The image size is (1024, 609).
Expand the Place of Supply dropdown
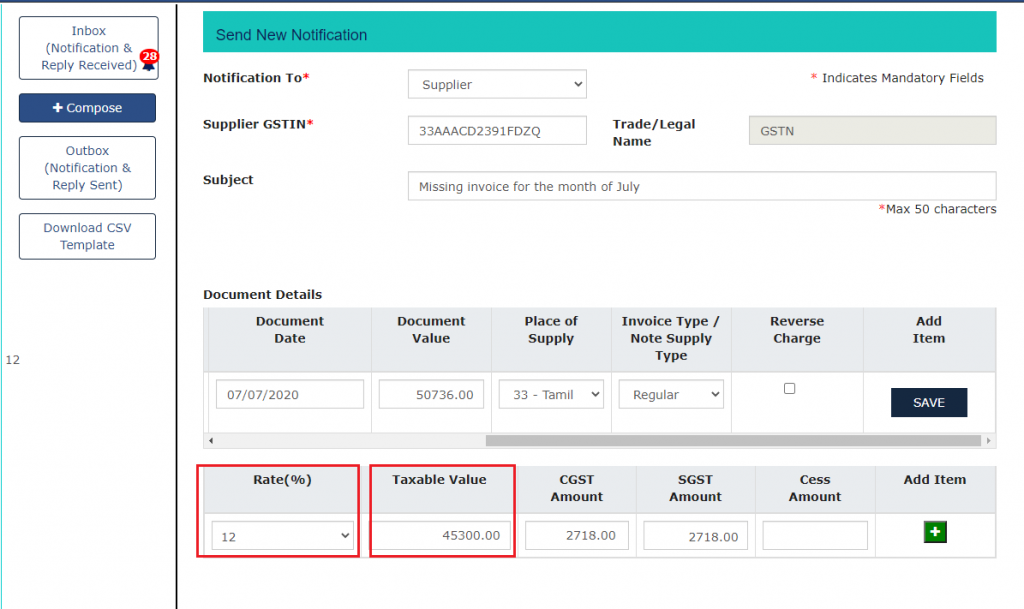click(551, 394)
